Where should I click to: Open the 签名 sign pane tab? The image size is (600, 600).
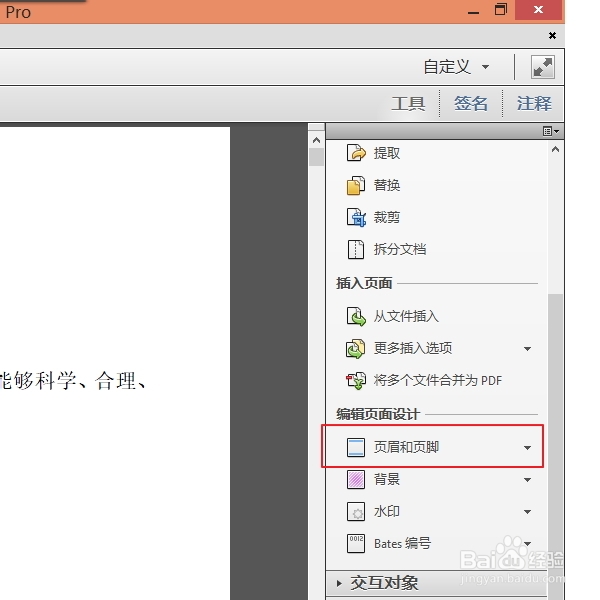click(471, 104)
